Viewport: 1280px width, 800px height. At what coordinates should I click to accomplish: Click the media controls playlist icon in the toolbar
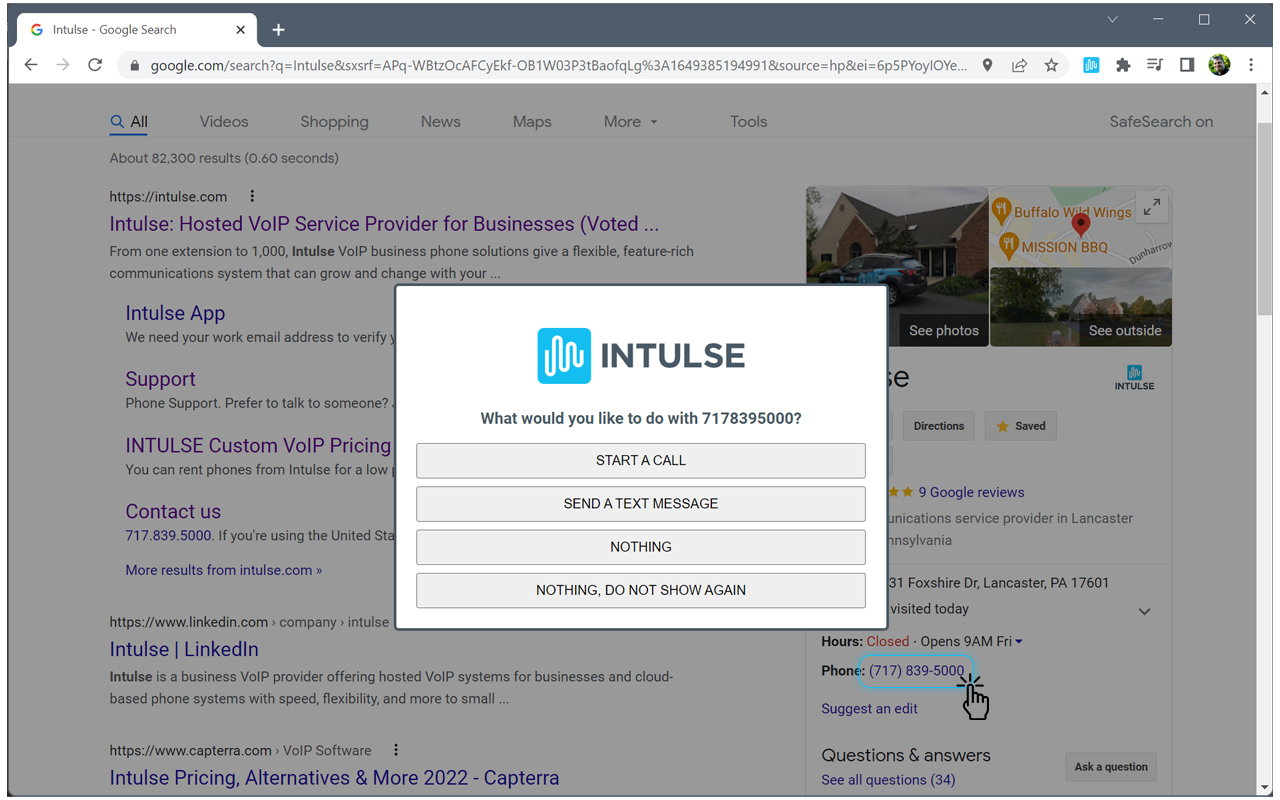coord(1155,64)
